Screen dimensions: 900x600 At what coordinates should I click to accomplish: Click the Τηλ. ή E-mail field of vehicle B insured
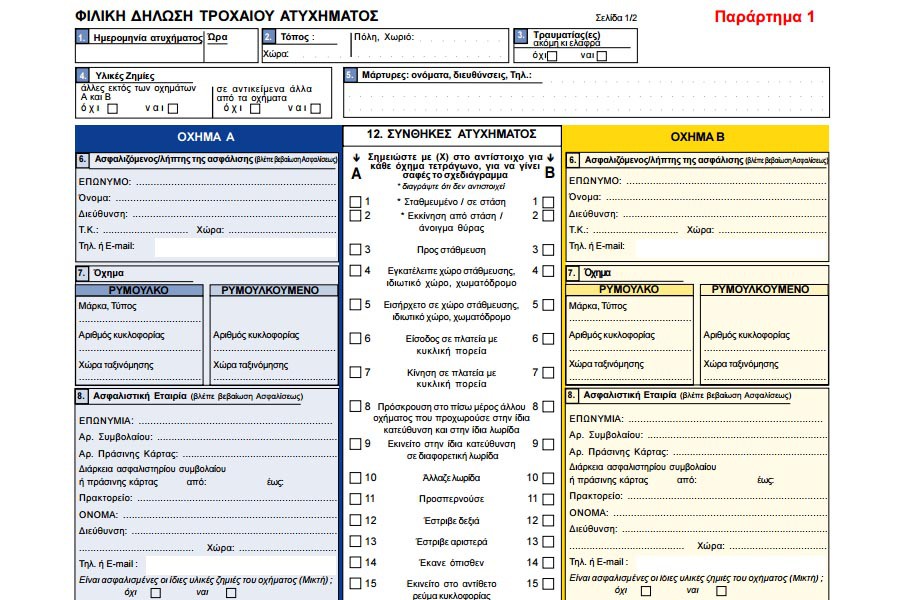[x=730, y=247]
